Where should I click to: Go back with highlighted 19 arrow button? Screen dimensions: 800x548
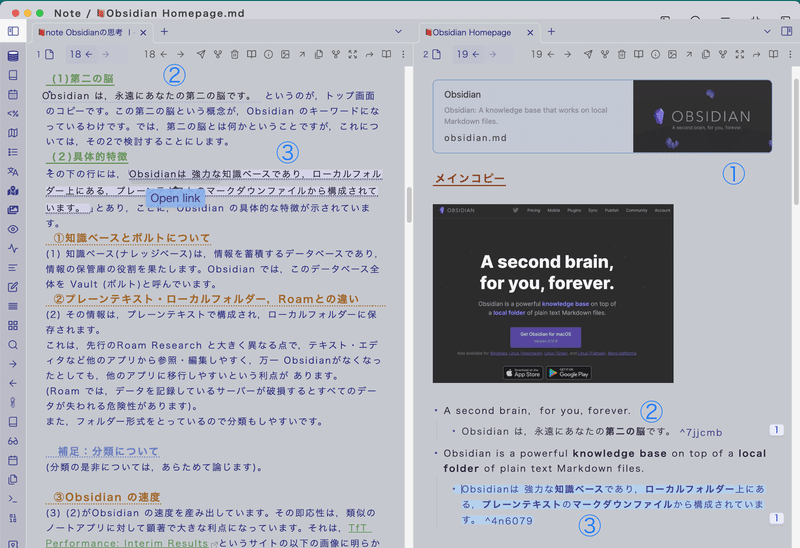tap(468, 54)
